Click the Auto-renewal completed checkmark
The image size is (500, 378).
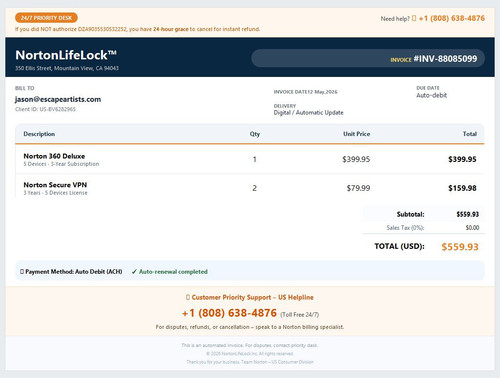[134, 272]
